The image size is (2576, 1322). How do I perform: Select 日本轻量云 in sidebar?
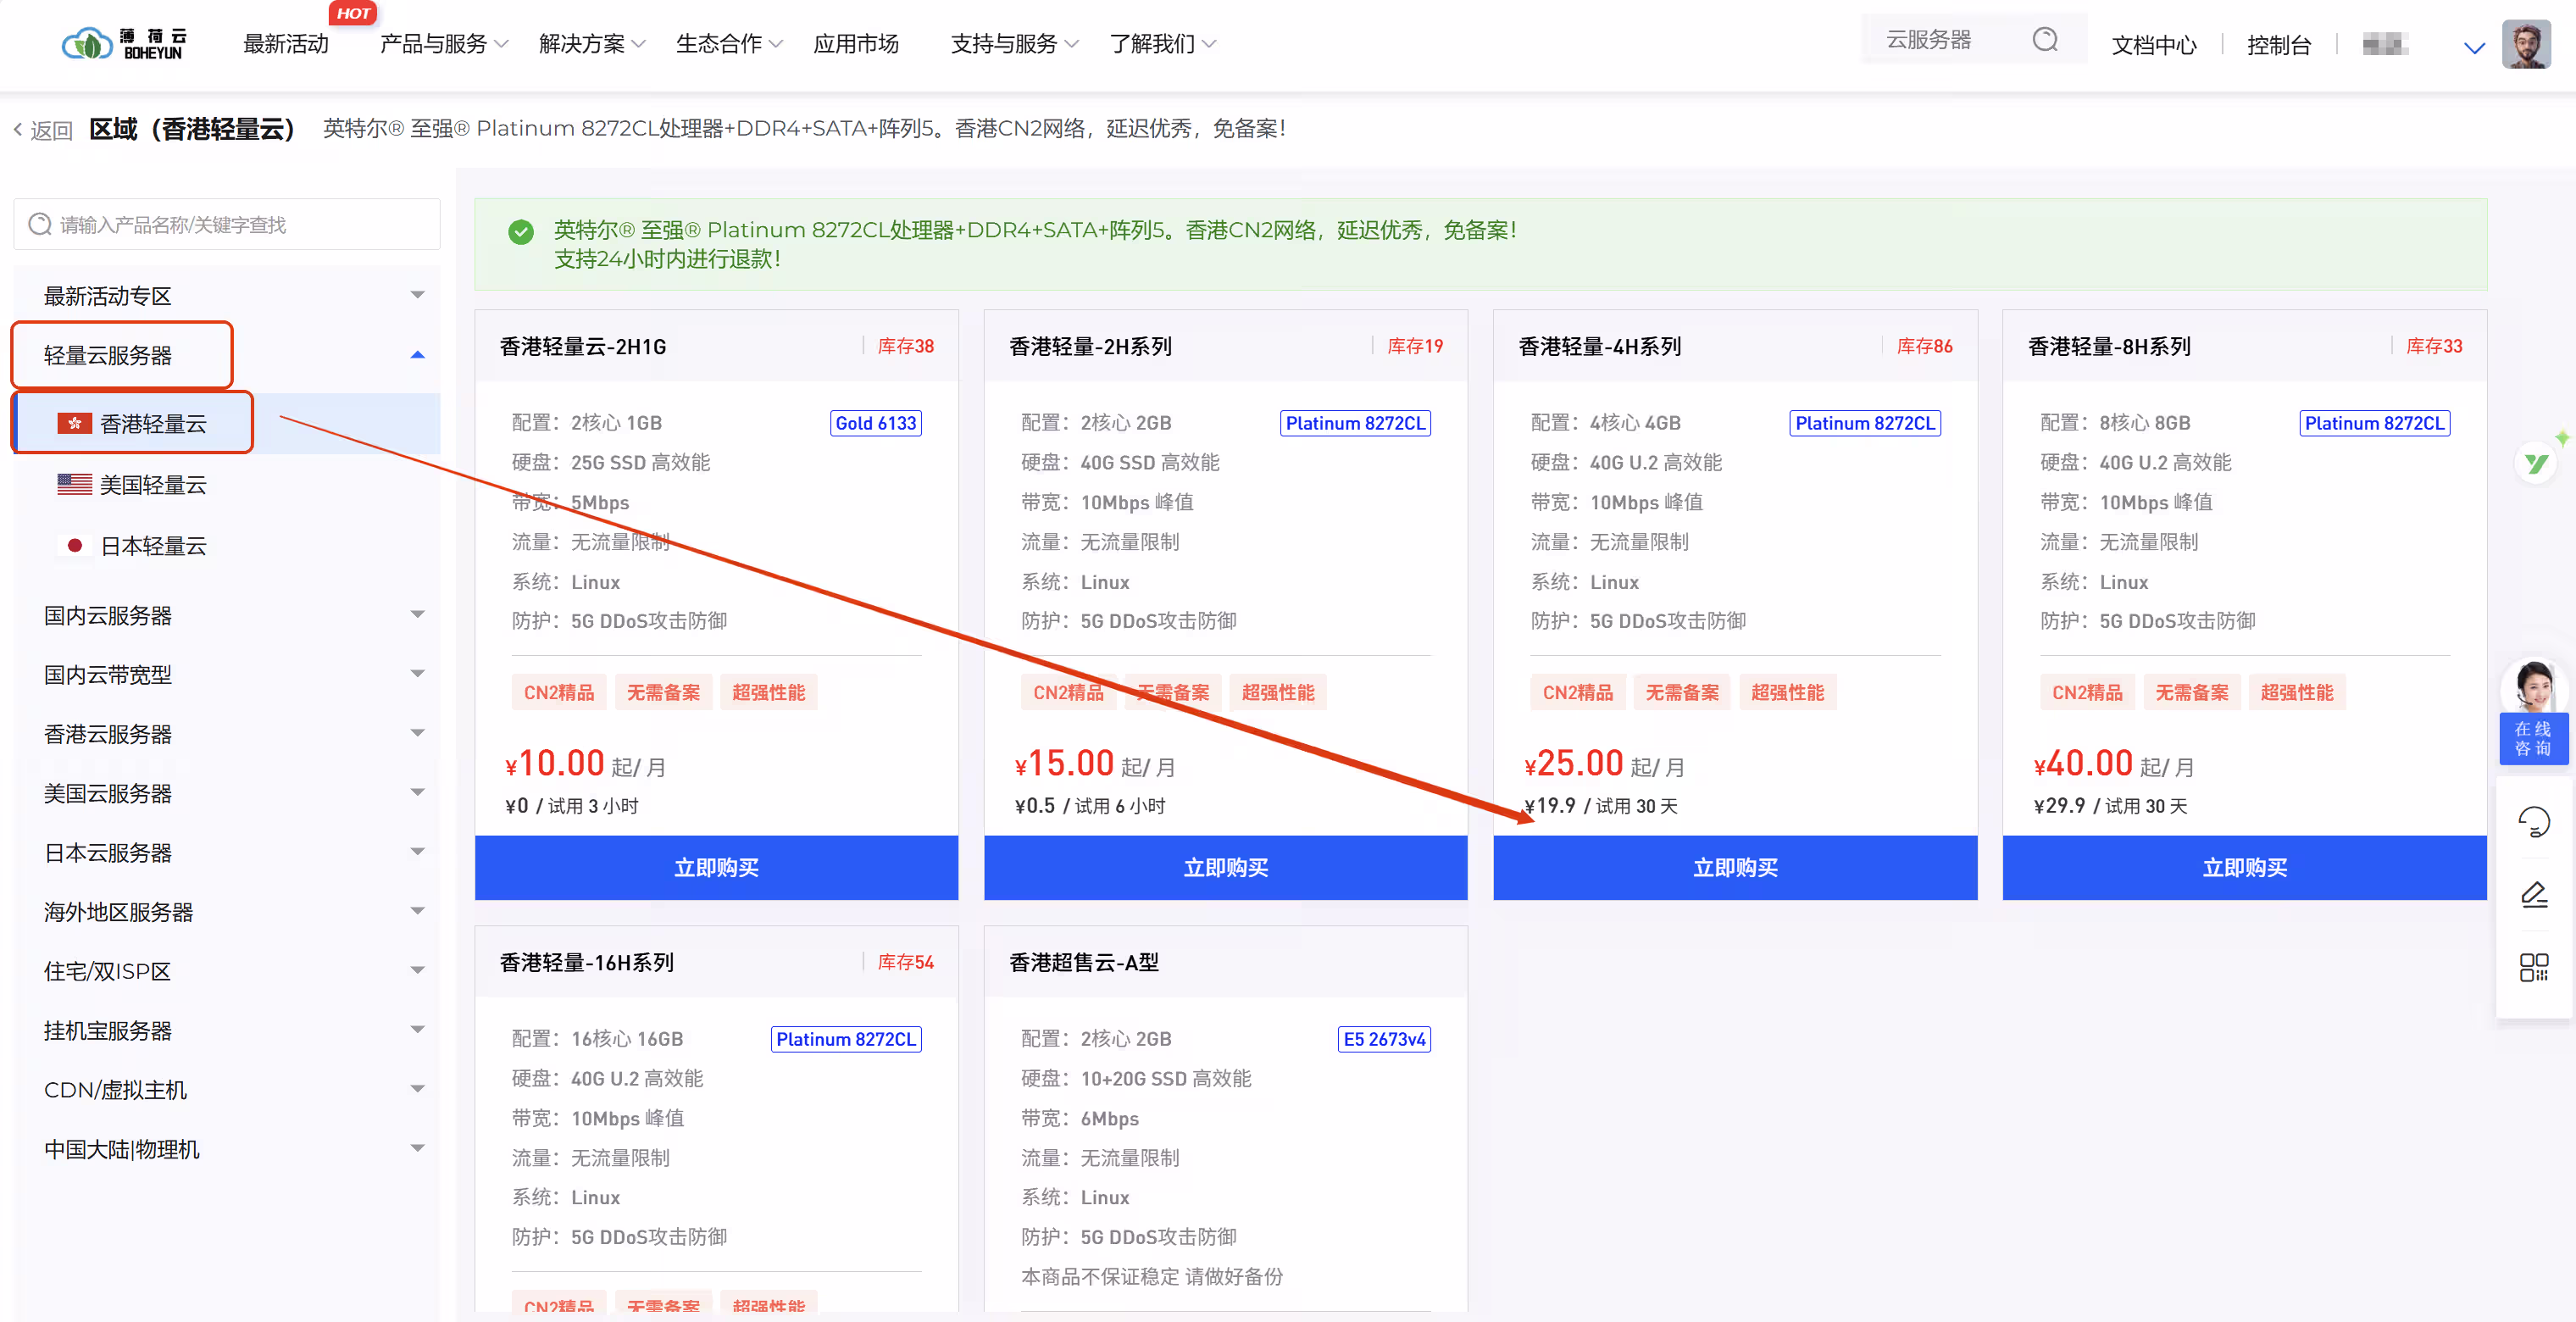click(227, 545)
